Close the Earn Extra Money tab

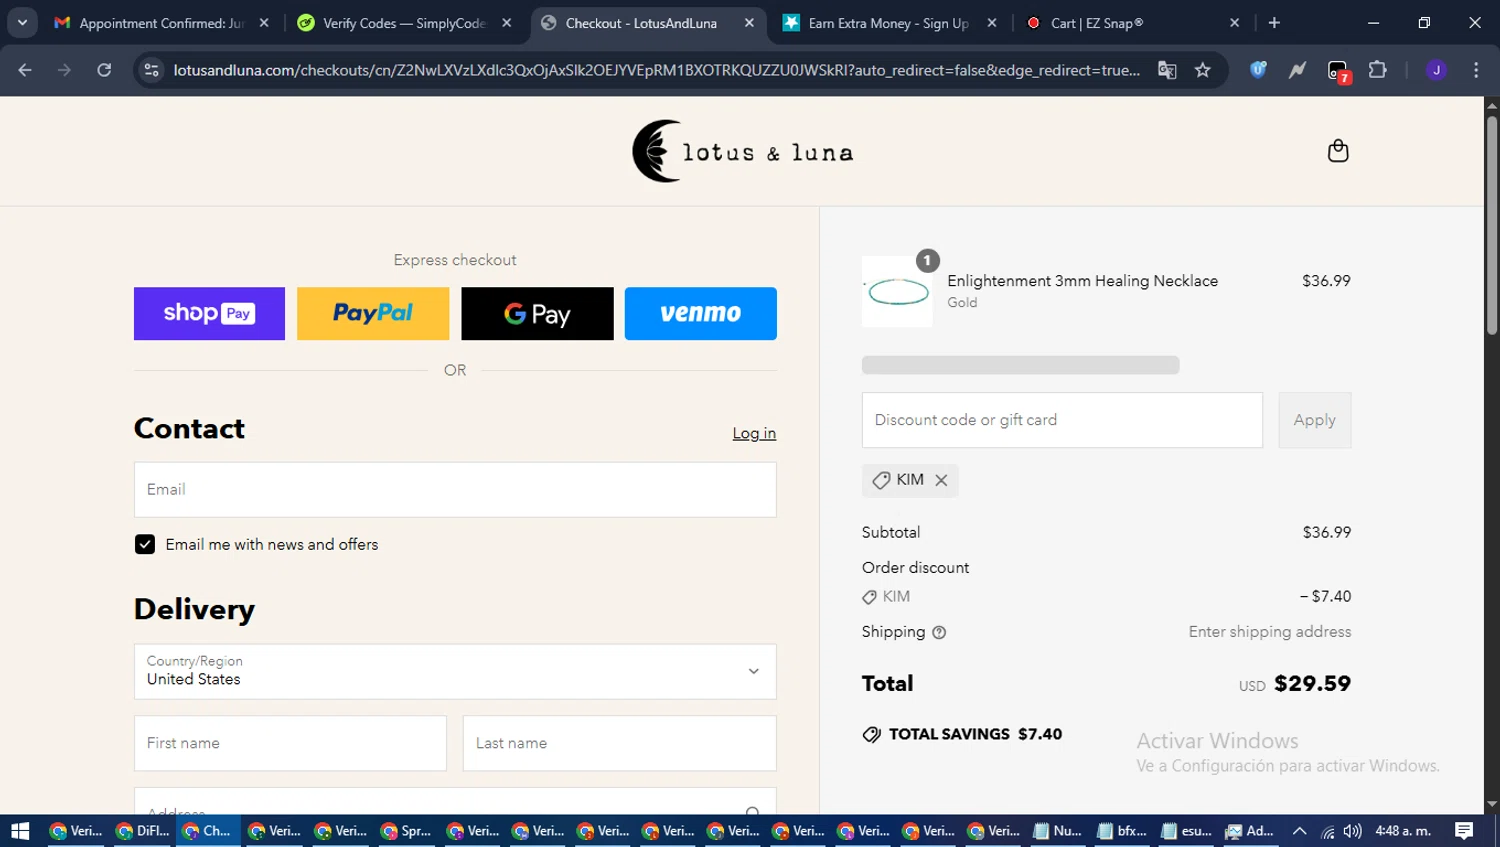[992, 23]
